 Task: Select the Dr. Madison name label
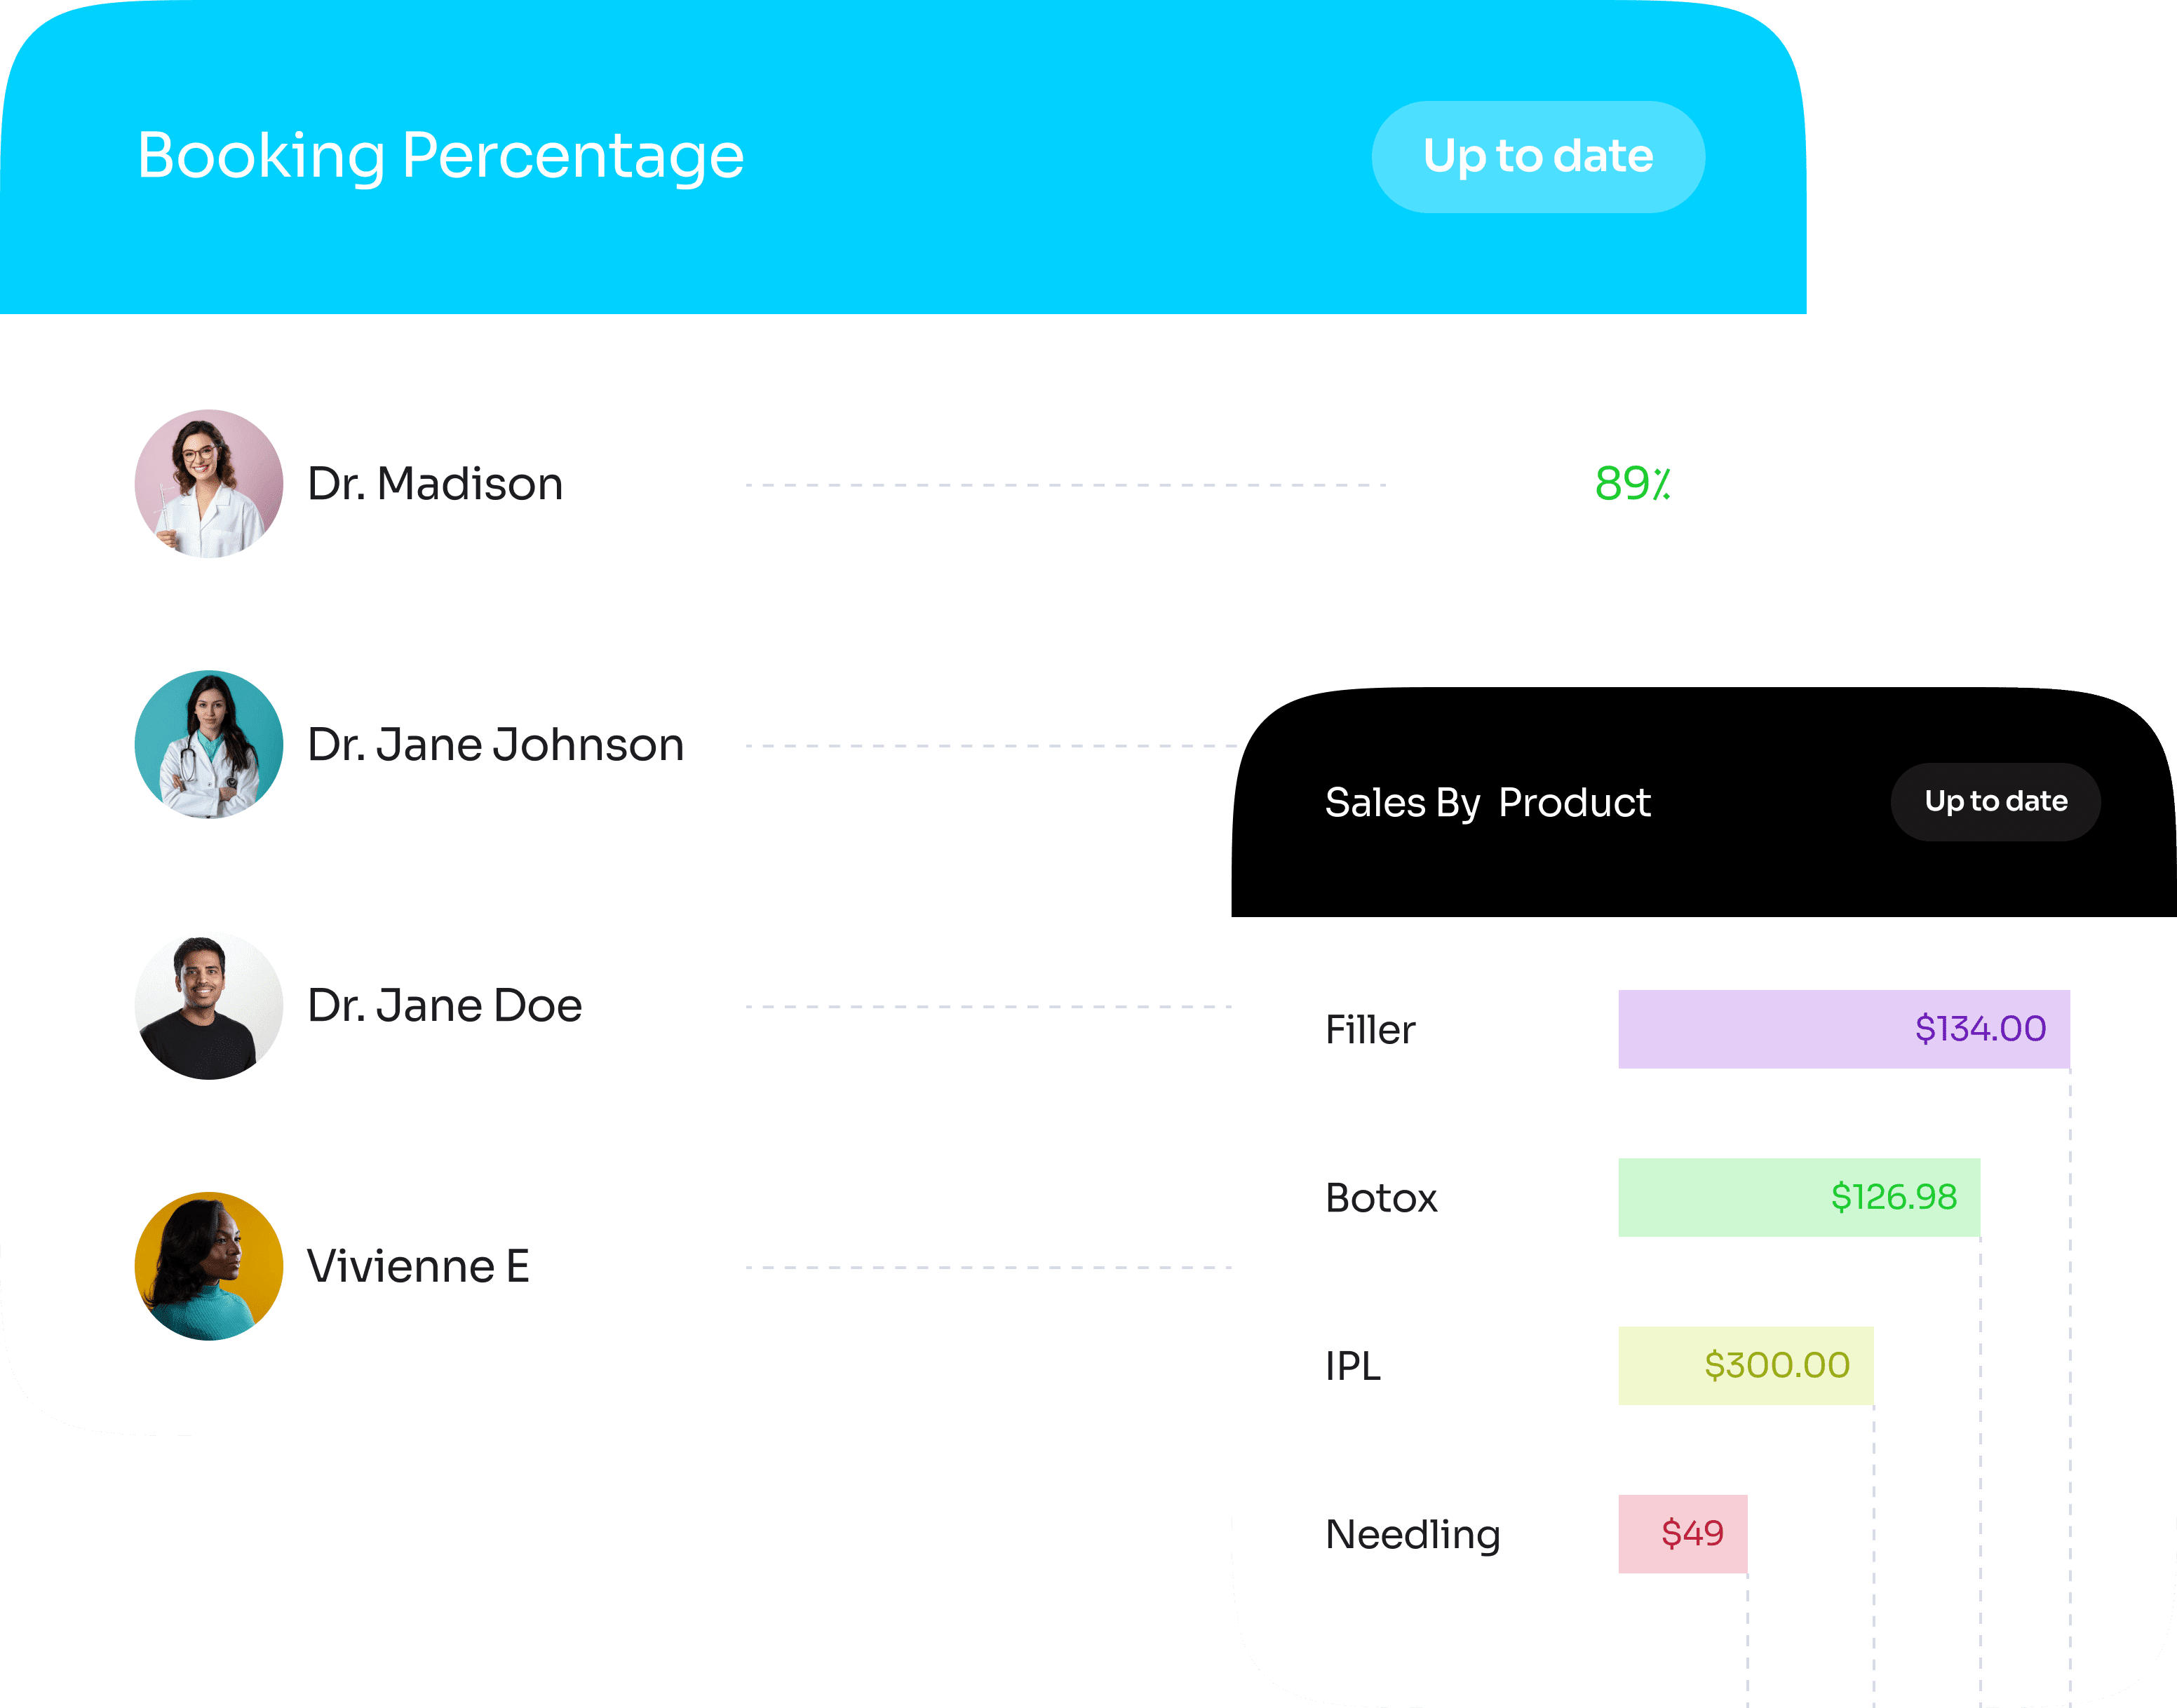click(435, 484)
